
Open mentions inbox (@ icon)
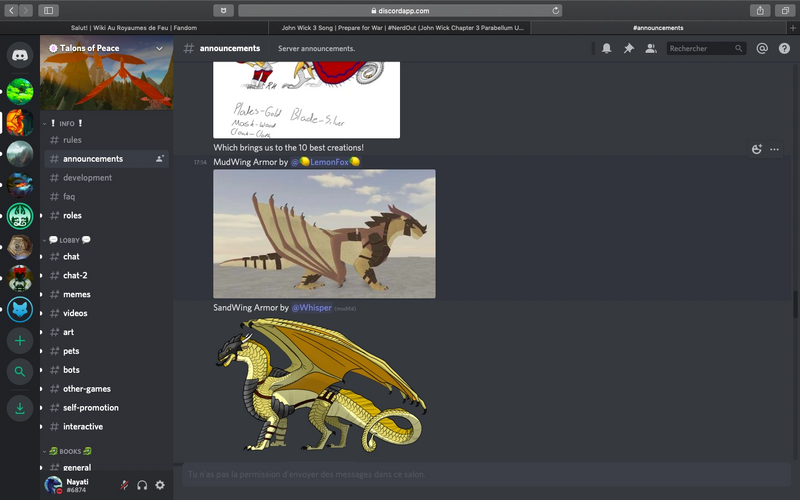[x=762, y=48]
